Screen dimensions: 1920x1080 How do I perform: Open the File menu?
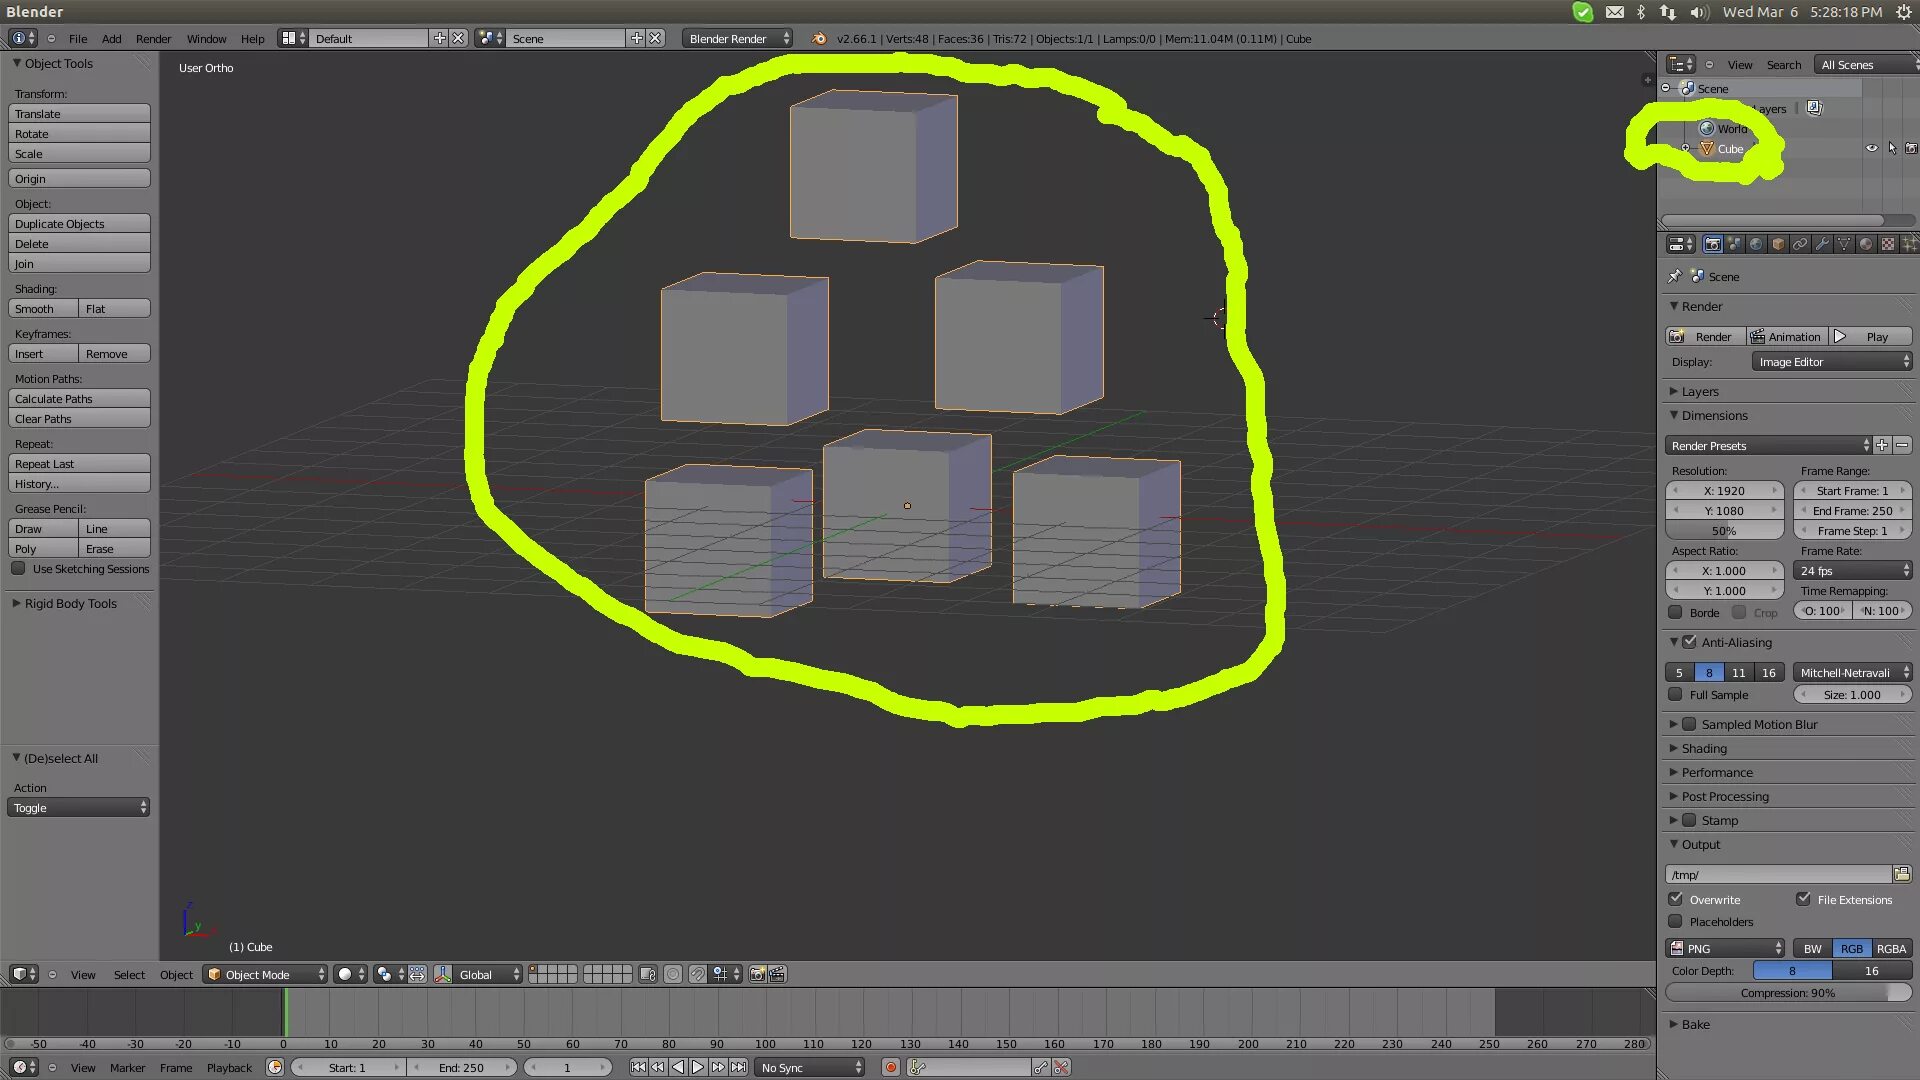point(78,38)
